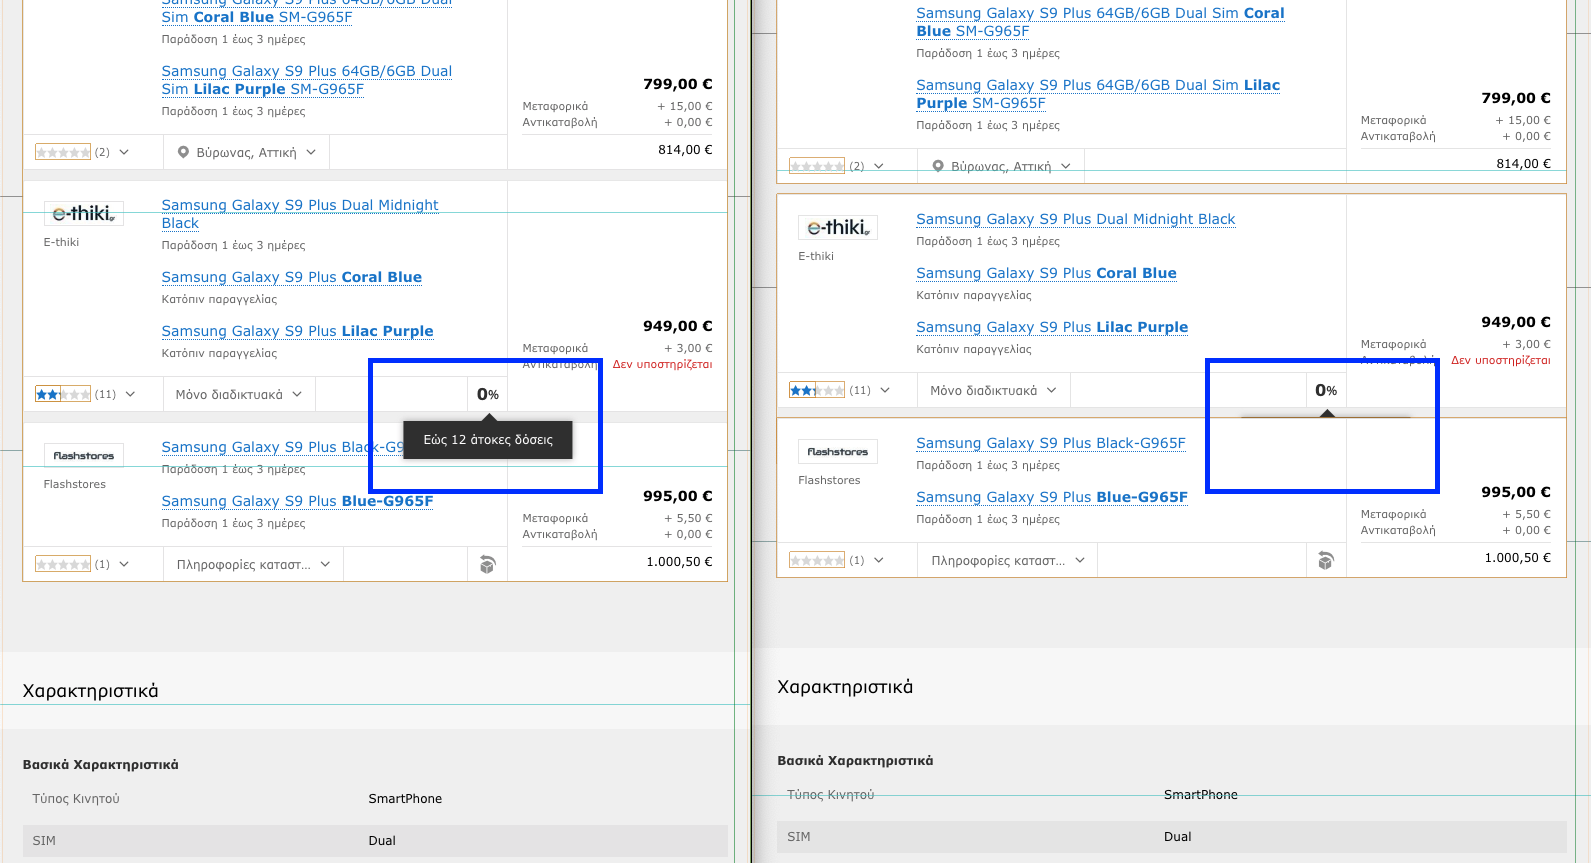Viewport: 1591px width, 863px height.
Task: Click the 995,00 € price in left pane
Action: pyautogui.click(x=678, y=496)
